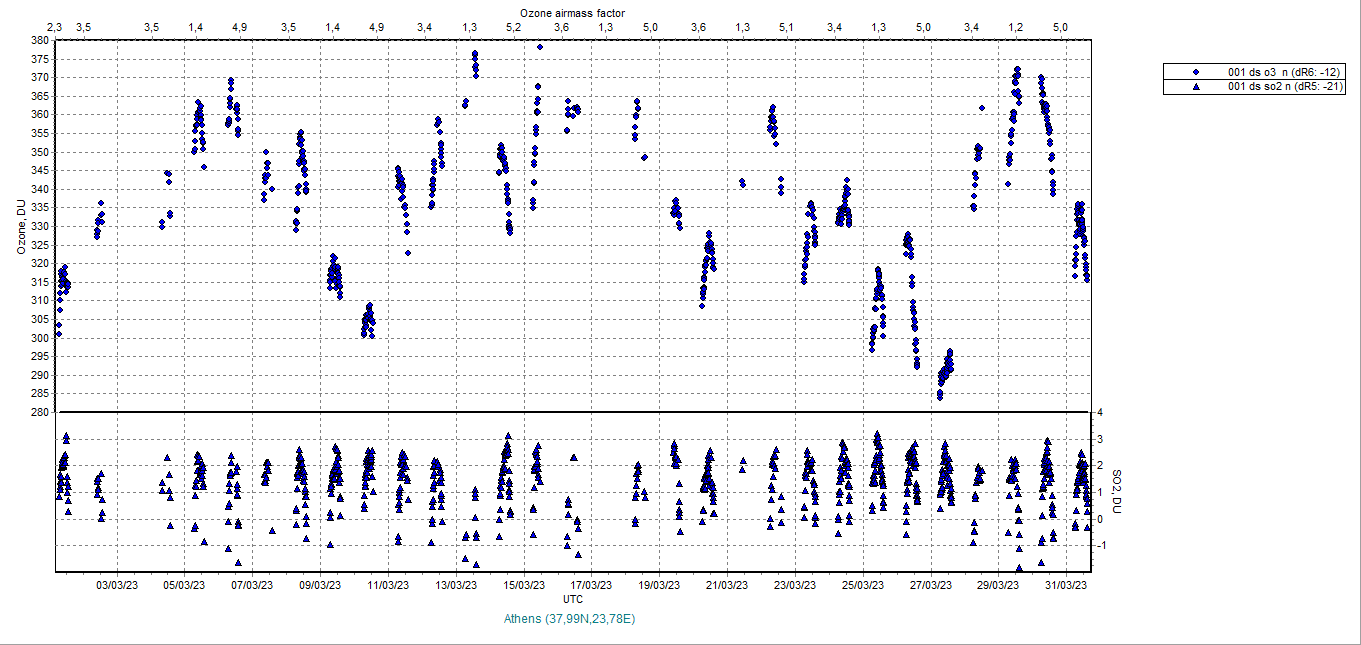Click the UTC label below the dates

(573, 599)
